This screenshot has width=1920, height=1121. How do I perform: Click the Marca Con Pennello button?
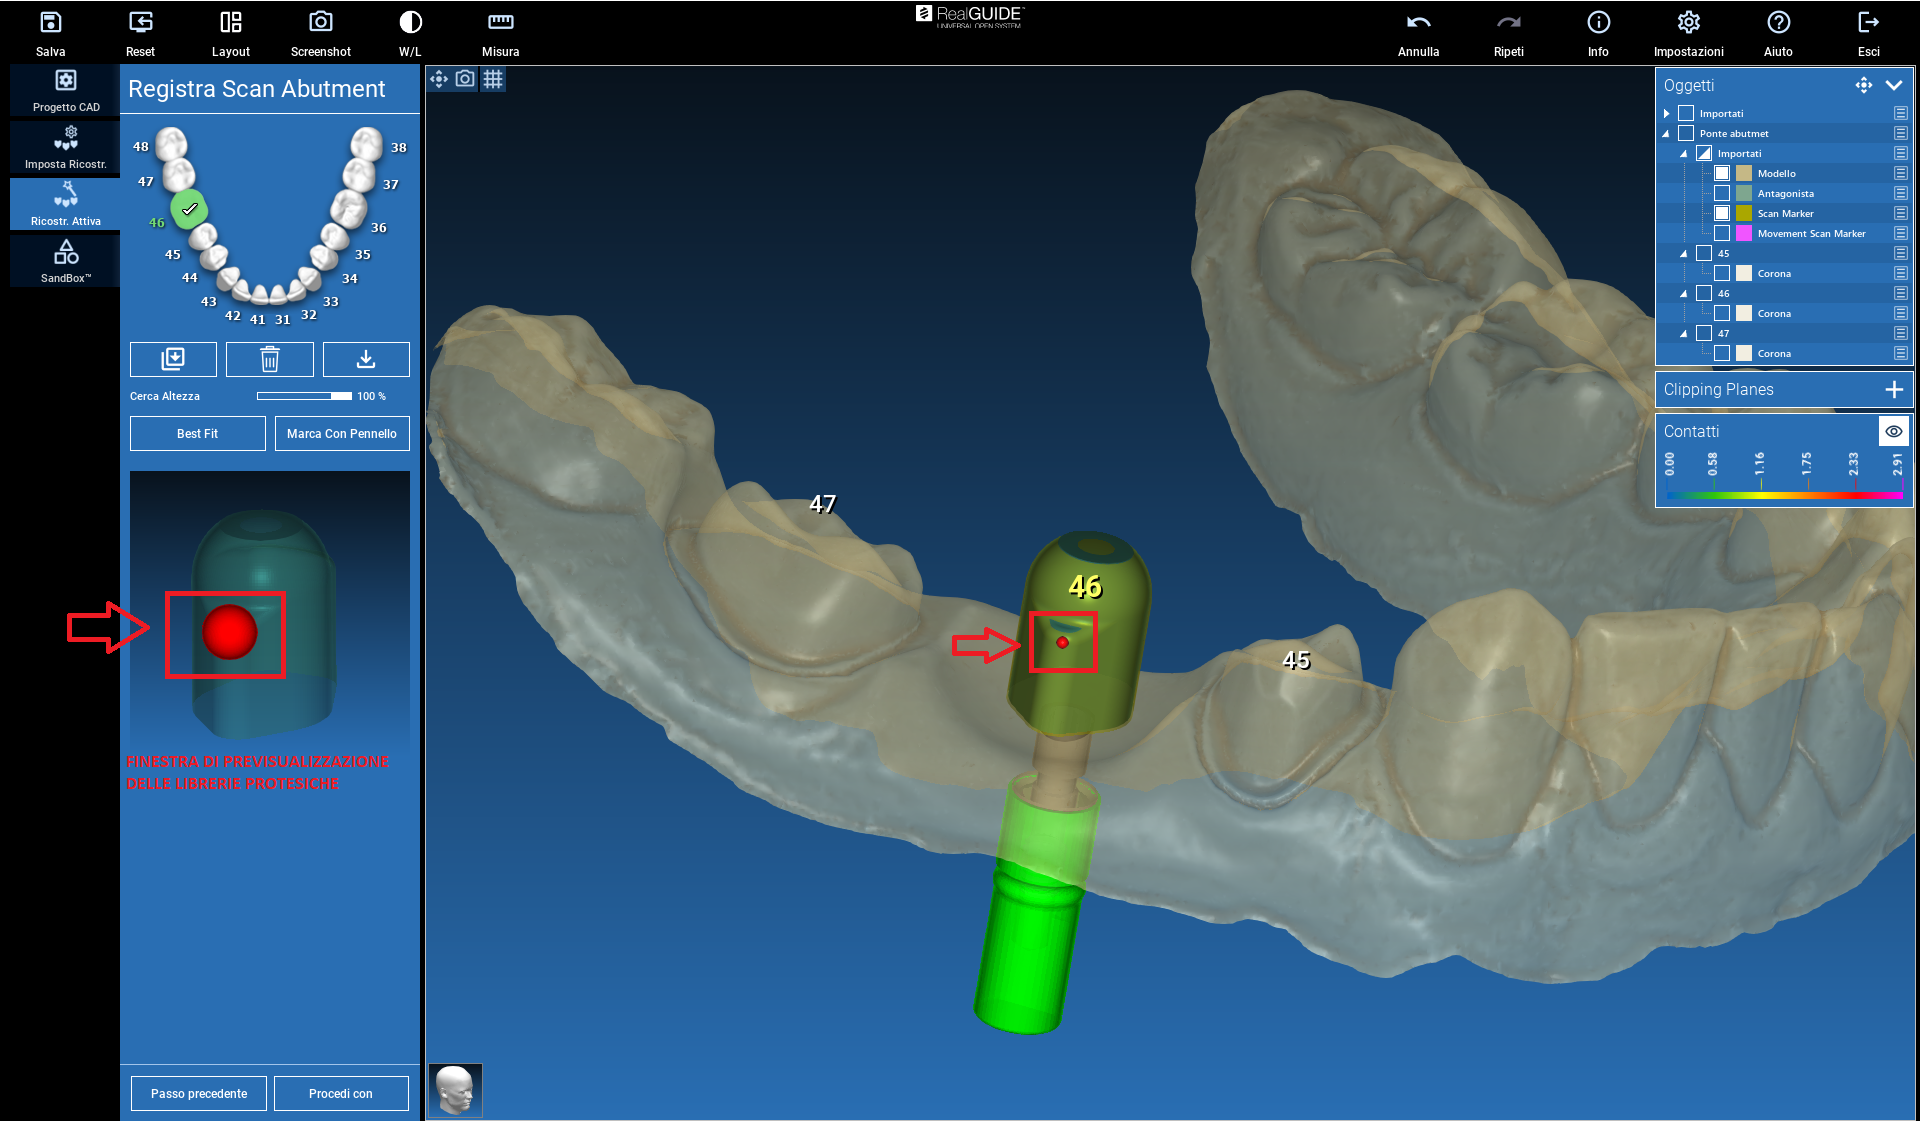pyautogui.click(x=341, y=434)
